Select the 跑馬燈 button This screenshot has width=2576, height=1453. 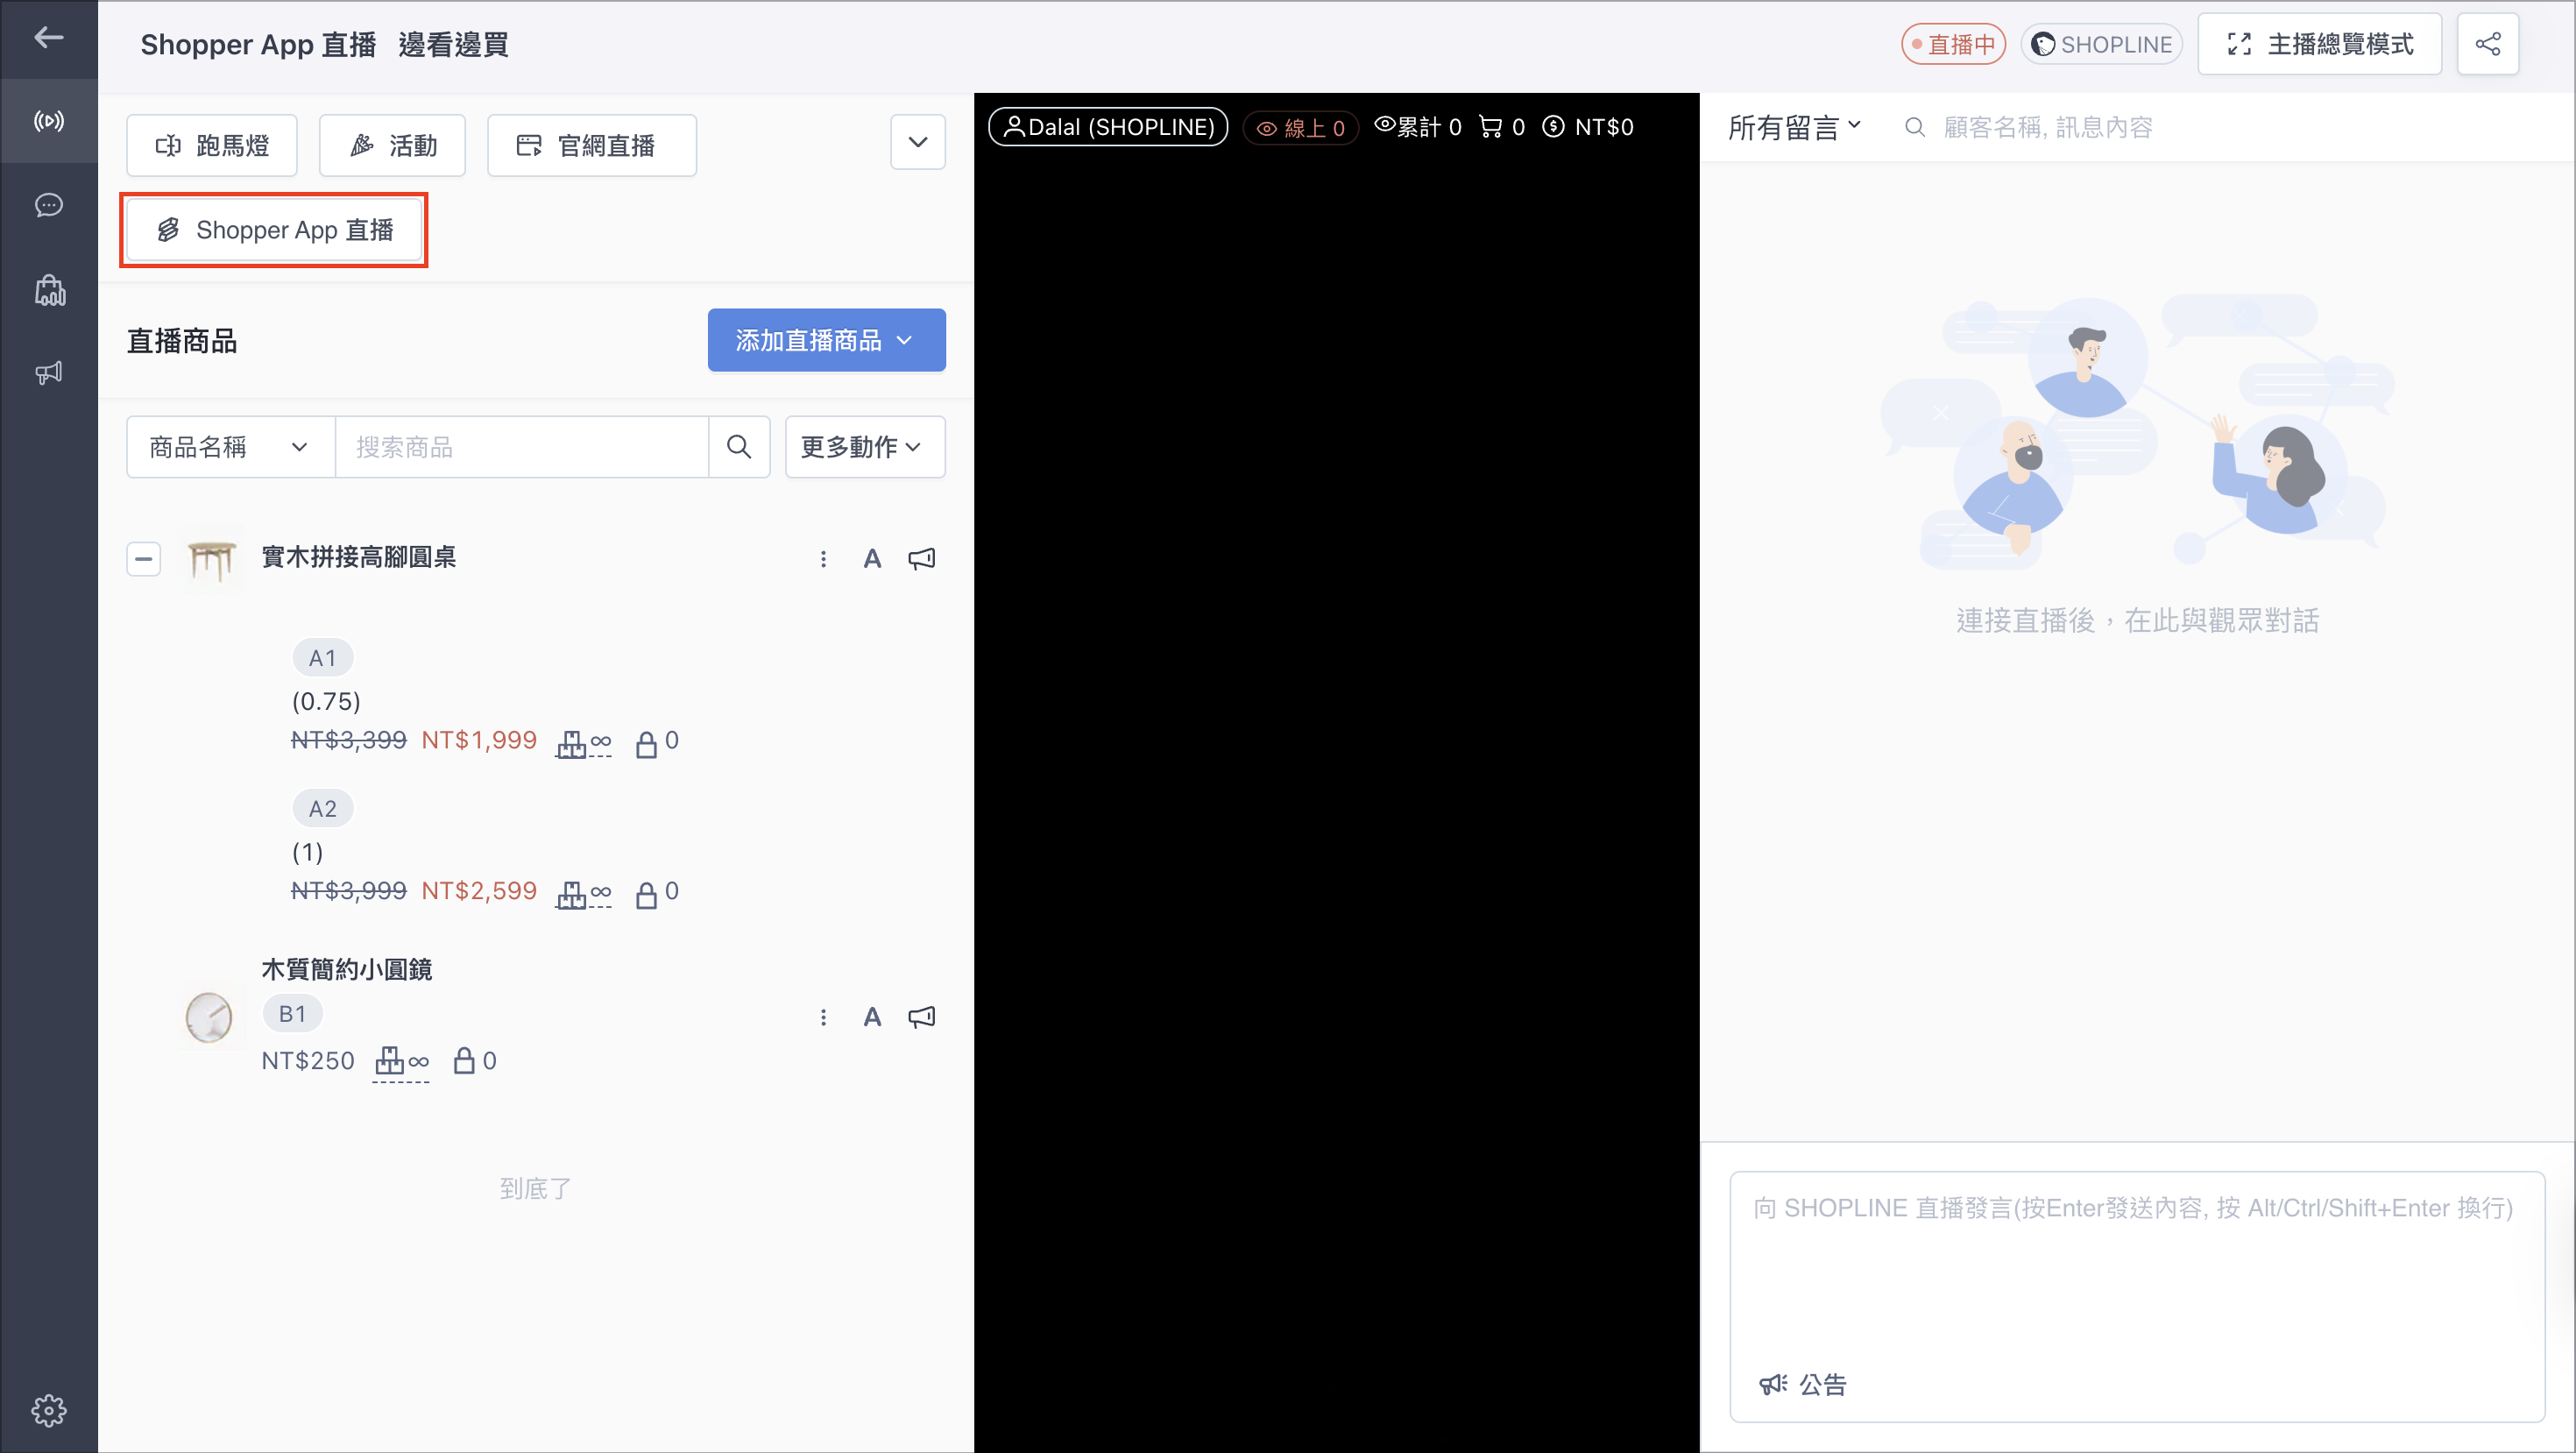tap(211, 145)
